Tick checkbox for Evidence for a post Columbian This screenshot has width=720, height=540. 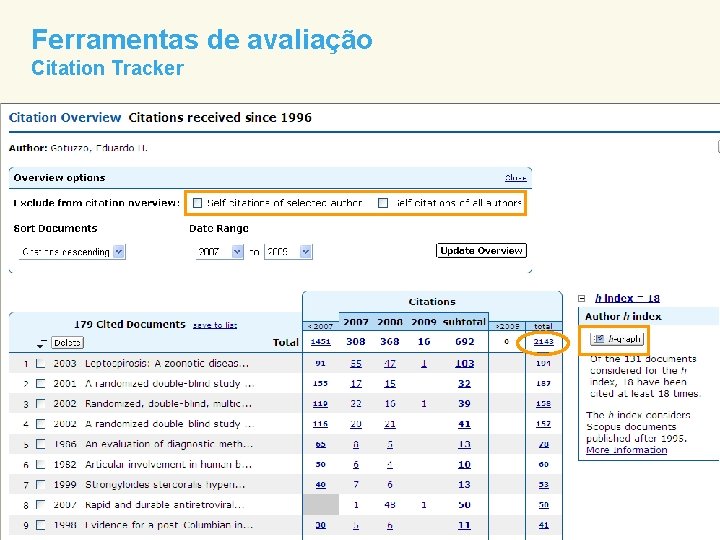pos(40,525)
